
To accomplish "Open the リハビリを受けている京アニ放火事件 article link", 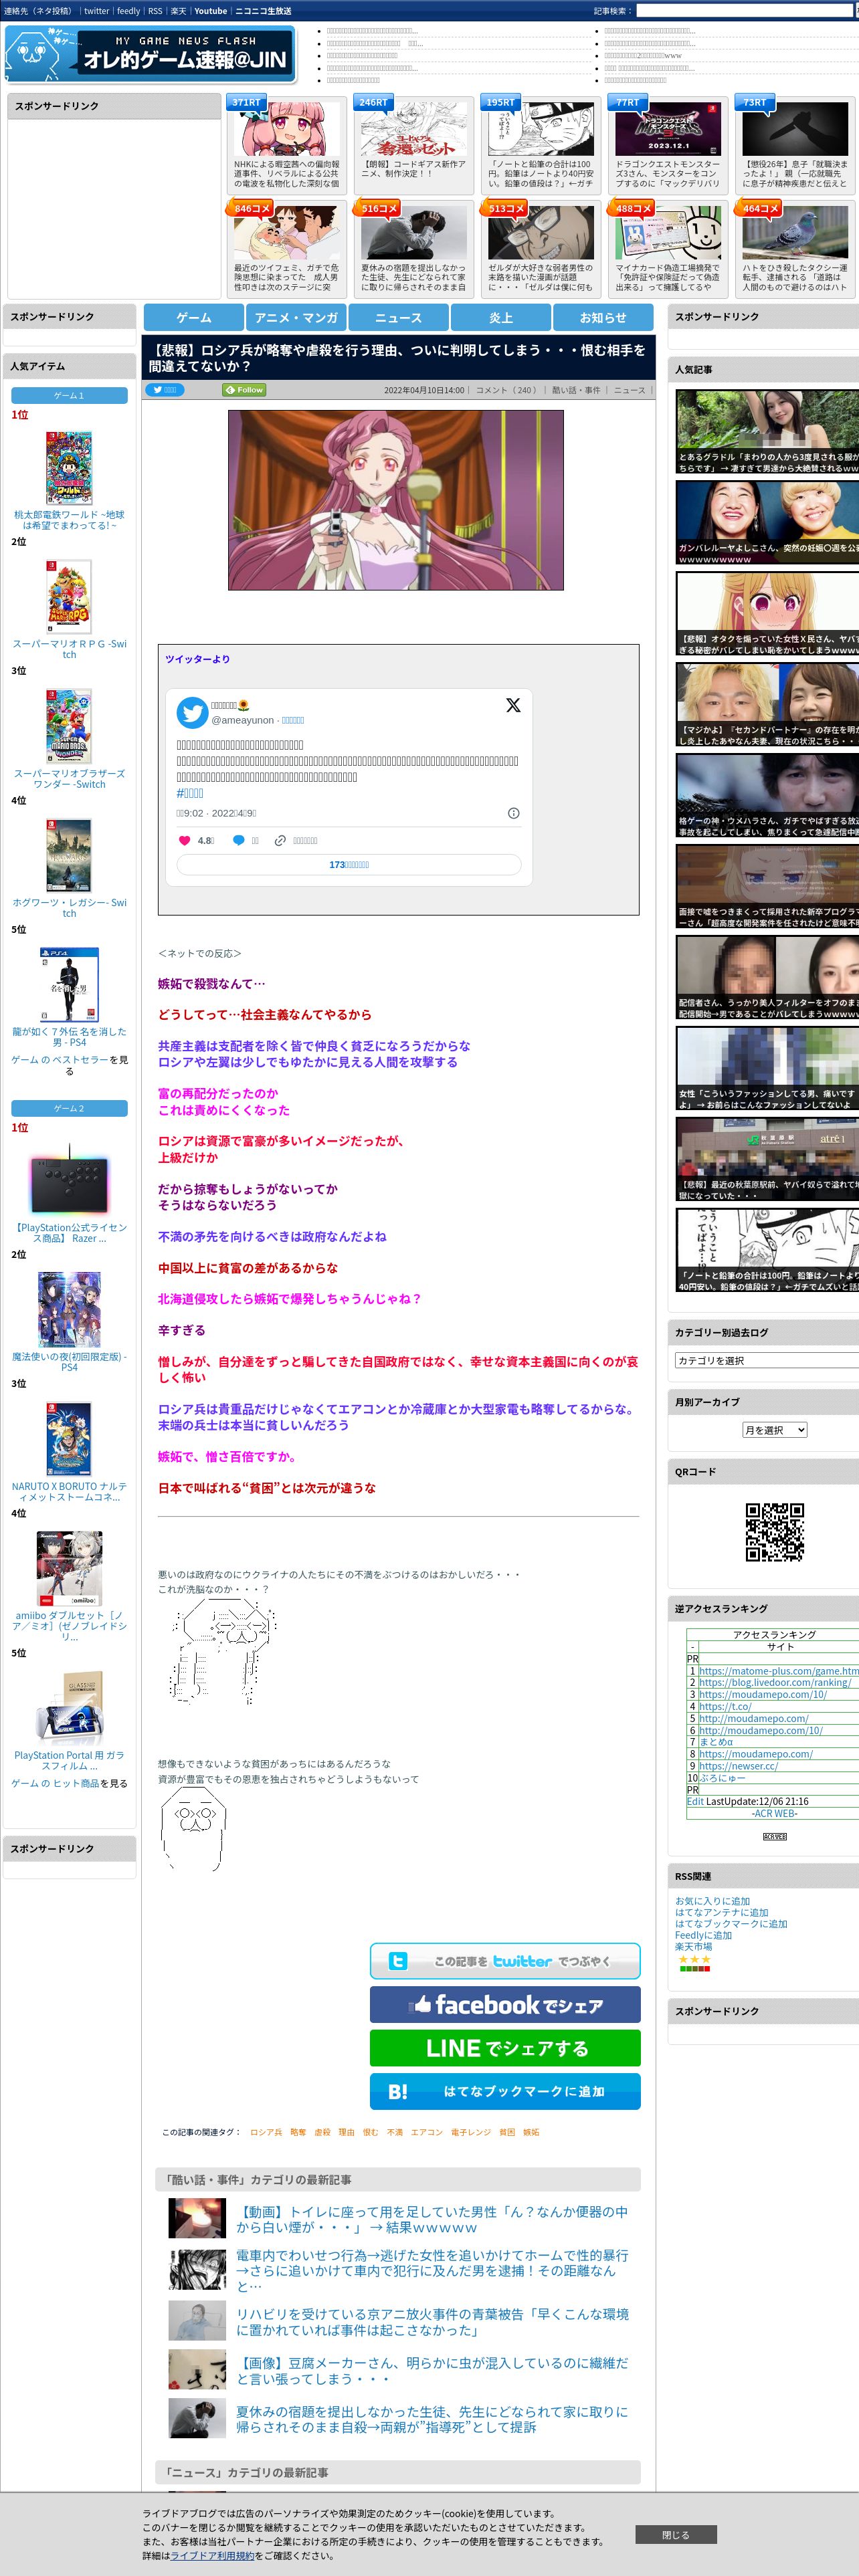I will pyautogui.click(x=432, y=2322).
